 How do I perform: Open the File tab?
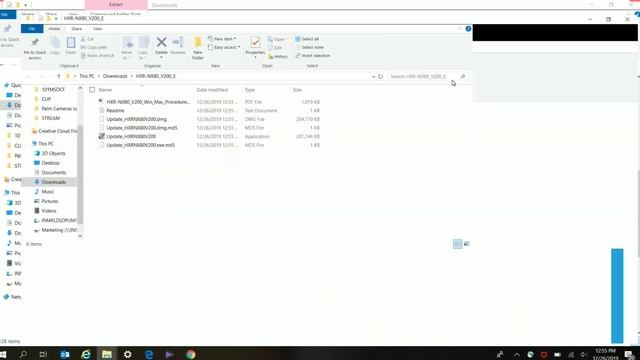(32, 29)
